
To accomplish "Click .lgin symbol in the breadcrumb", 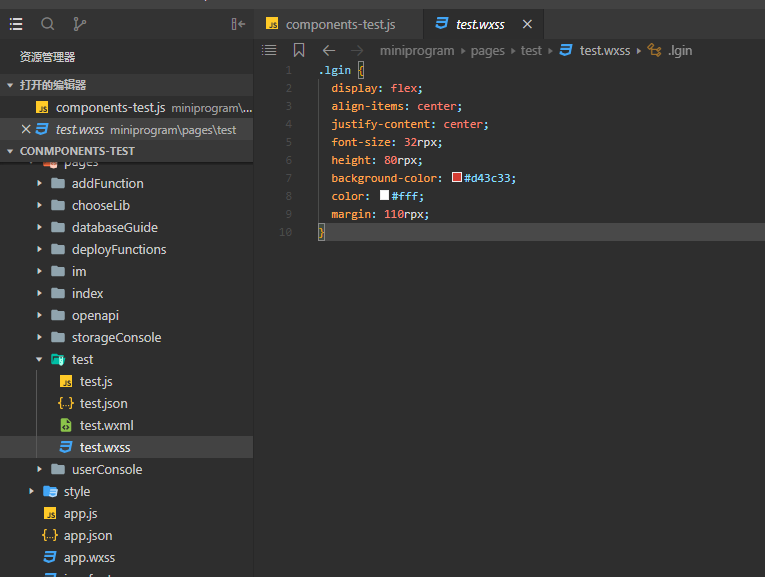I will pos(680,51).
